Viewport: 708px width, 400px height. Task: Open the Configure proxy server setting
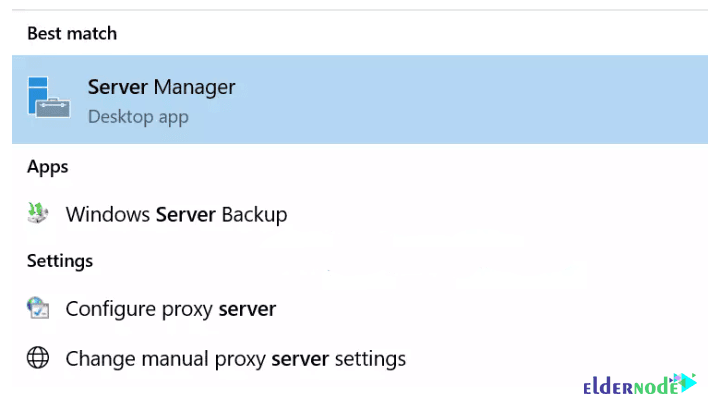coord(170,309)
